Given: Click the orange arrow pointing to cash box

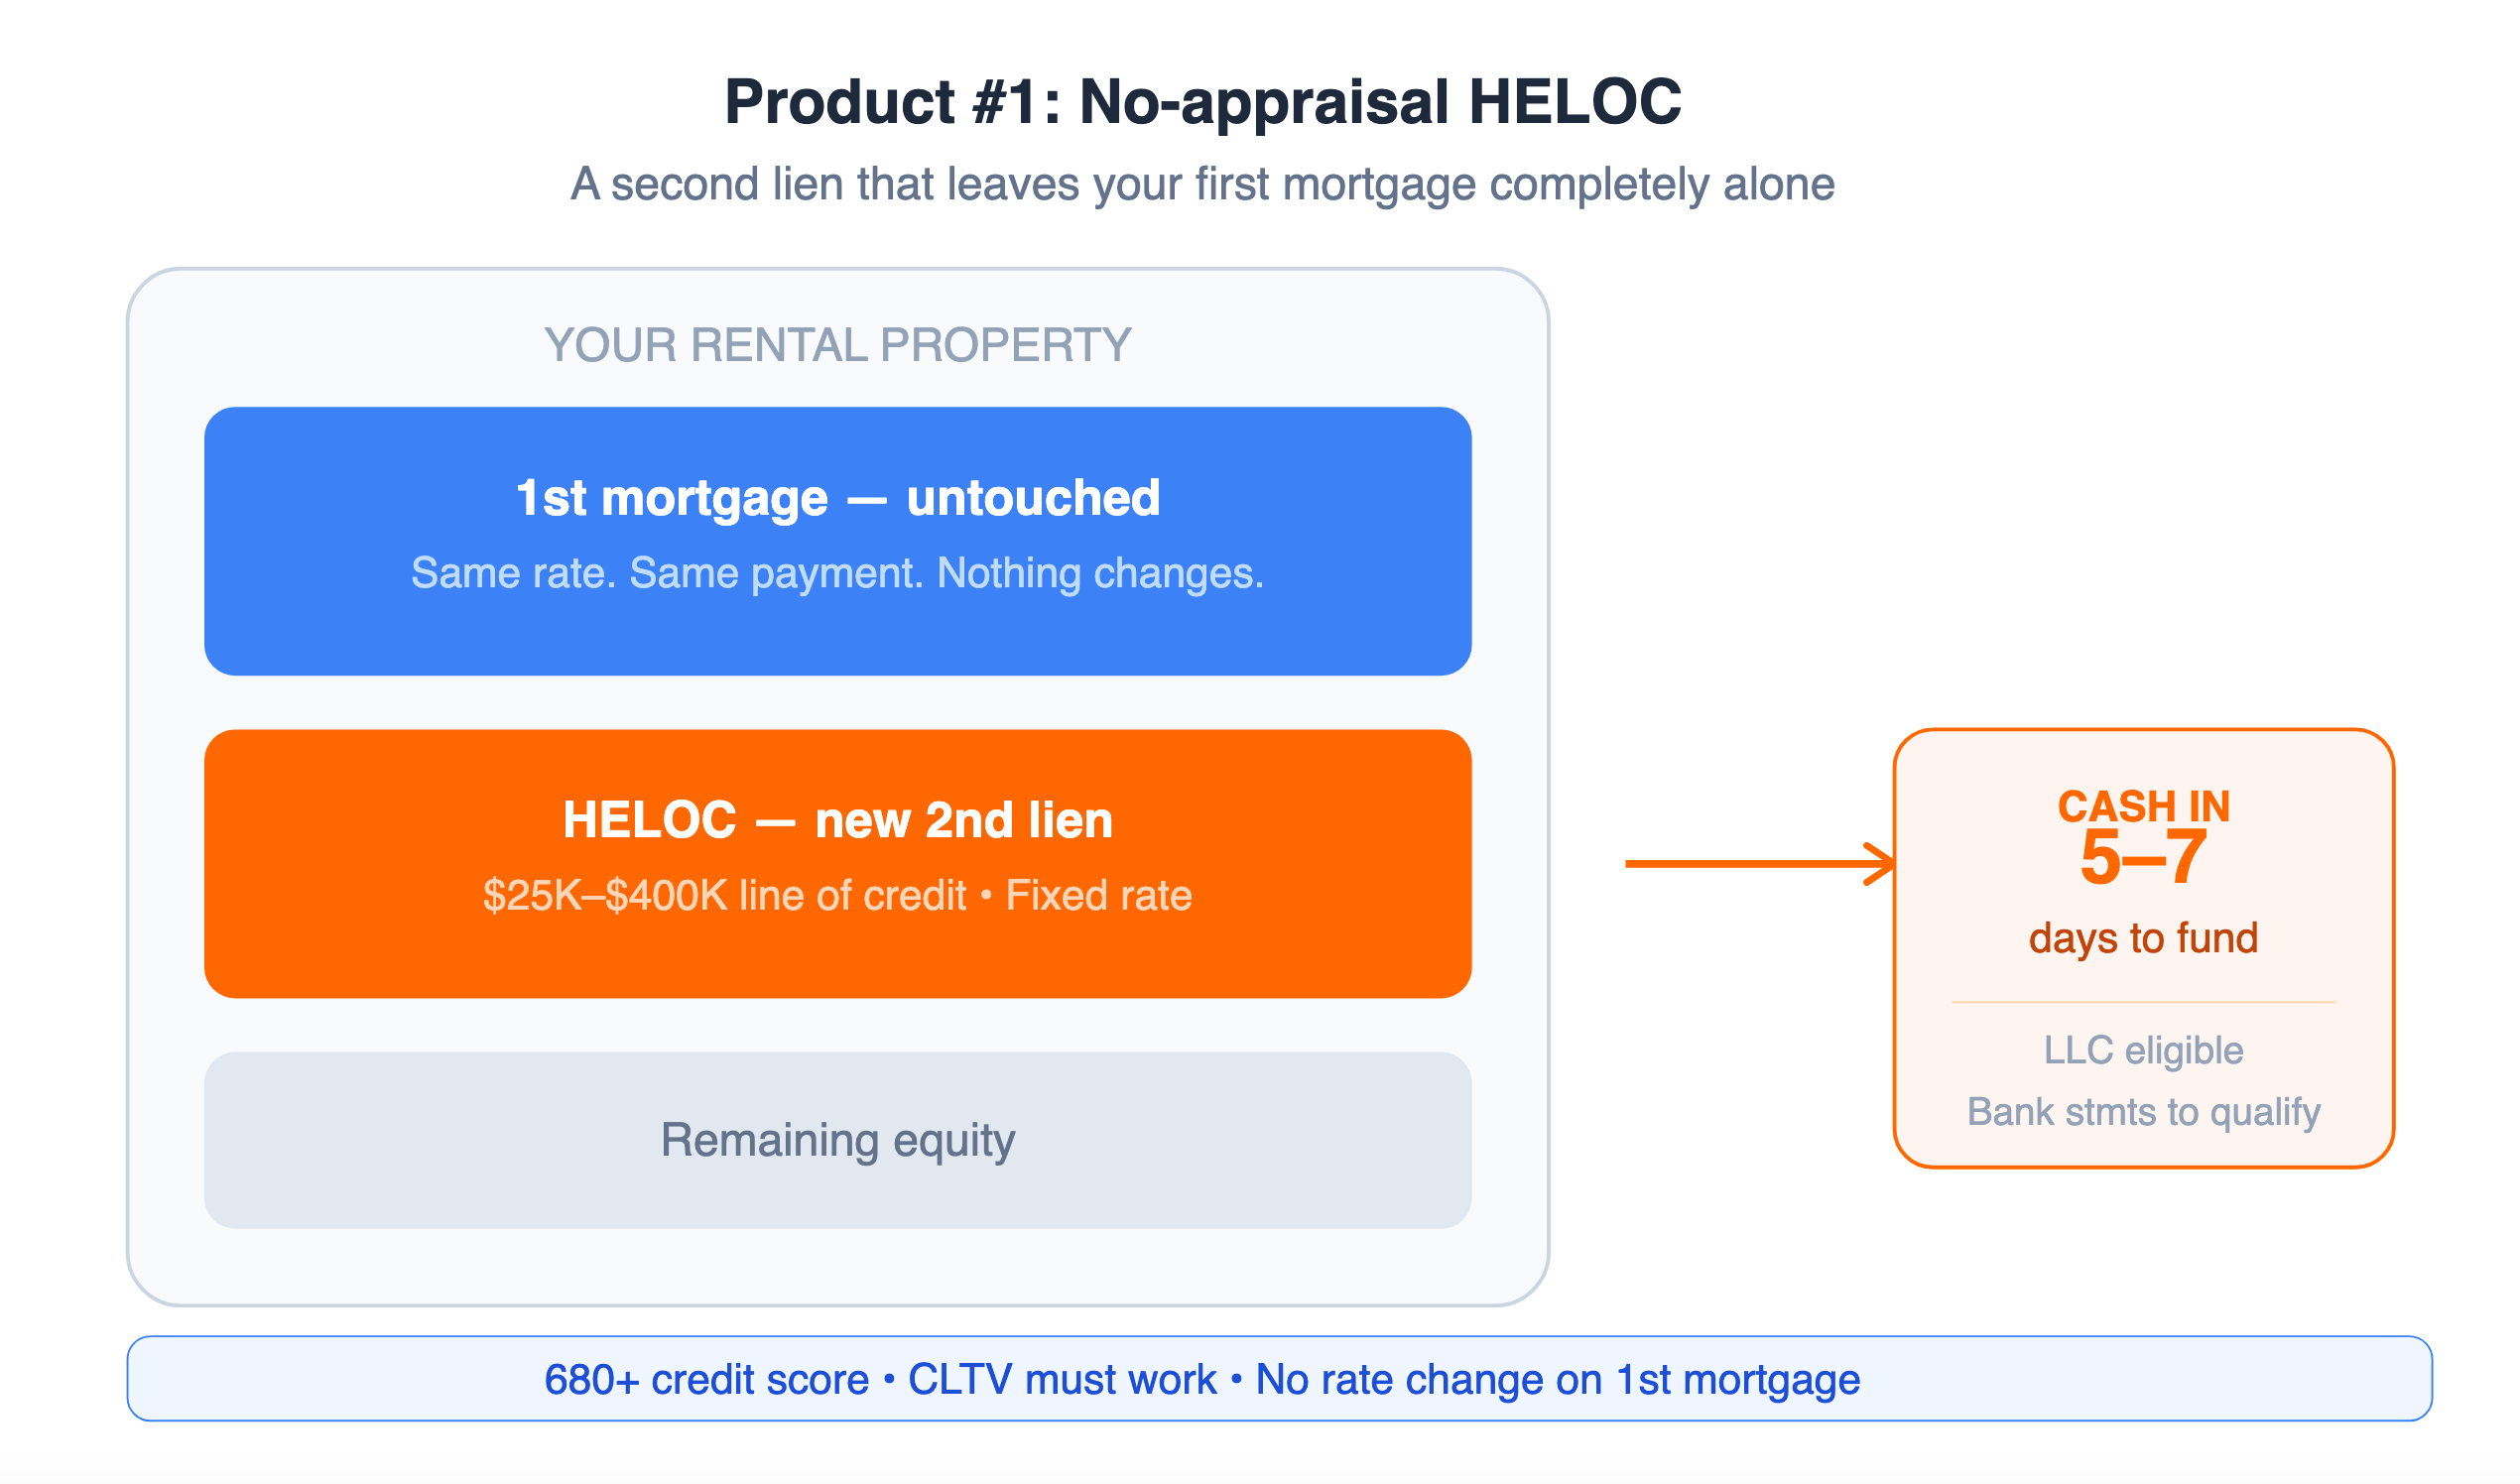Looking at the screenshot, I should click(1760, 864).
